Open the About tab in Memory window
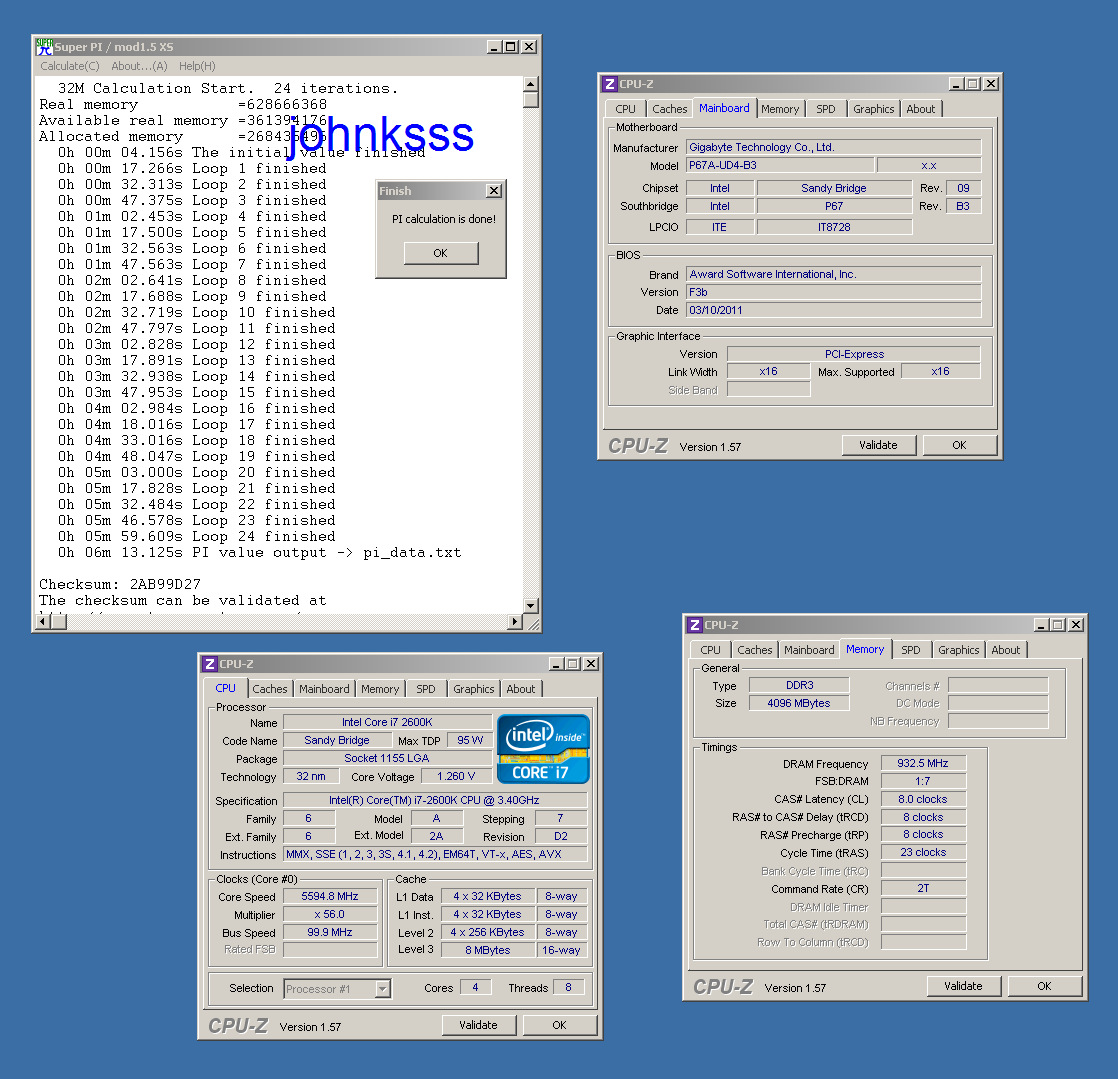This screenshot has width=1118, height=1079. click(x=1005, y=650)
